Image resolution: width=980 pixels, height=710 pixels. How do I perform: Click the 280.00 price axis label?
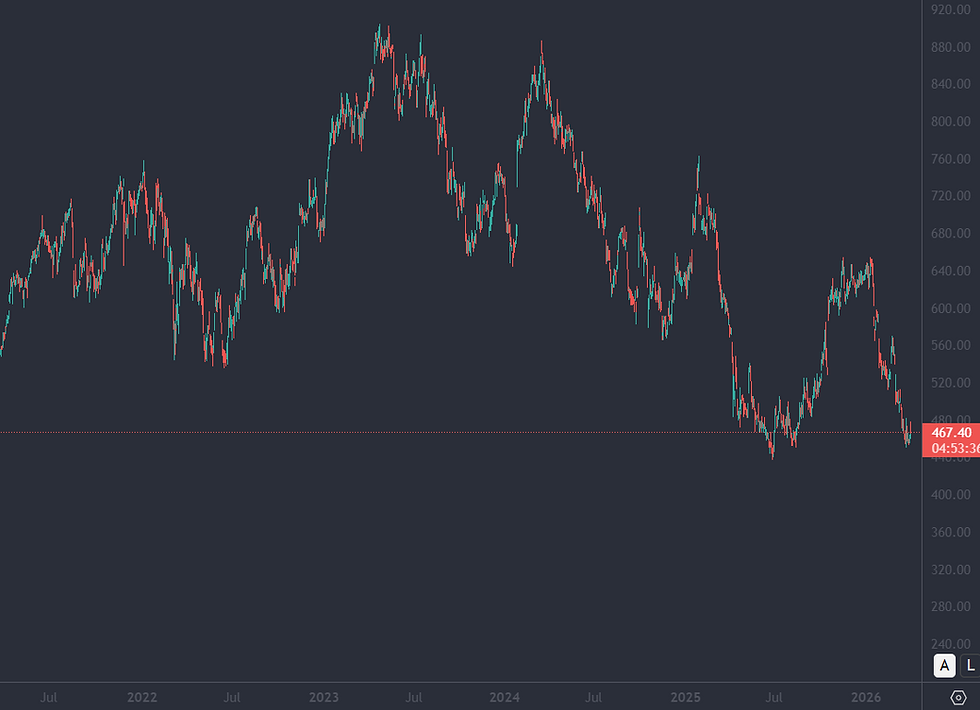[x=951, y=606]
